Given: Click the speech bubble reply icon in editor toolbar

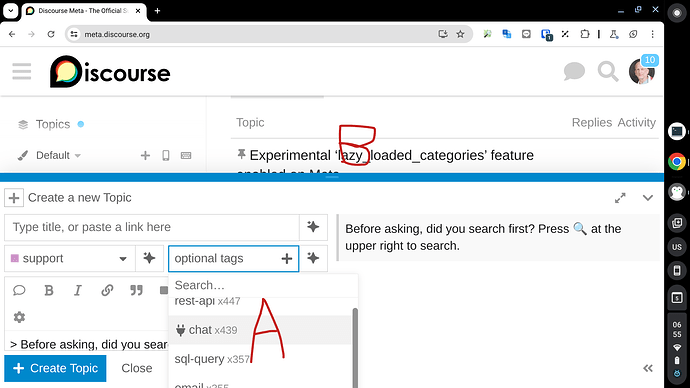Looking at the screenshot, I should click(19, 290).
